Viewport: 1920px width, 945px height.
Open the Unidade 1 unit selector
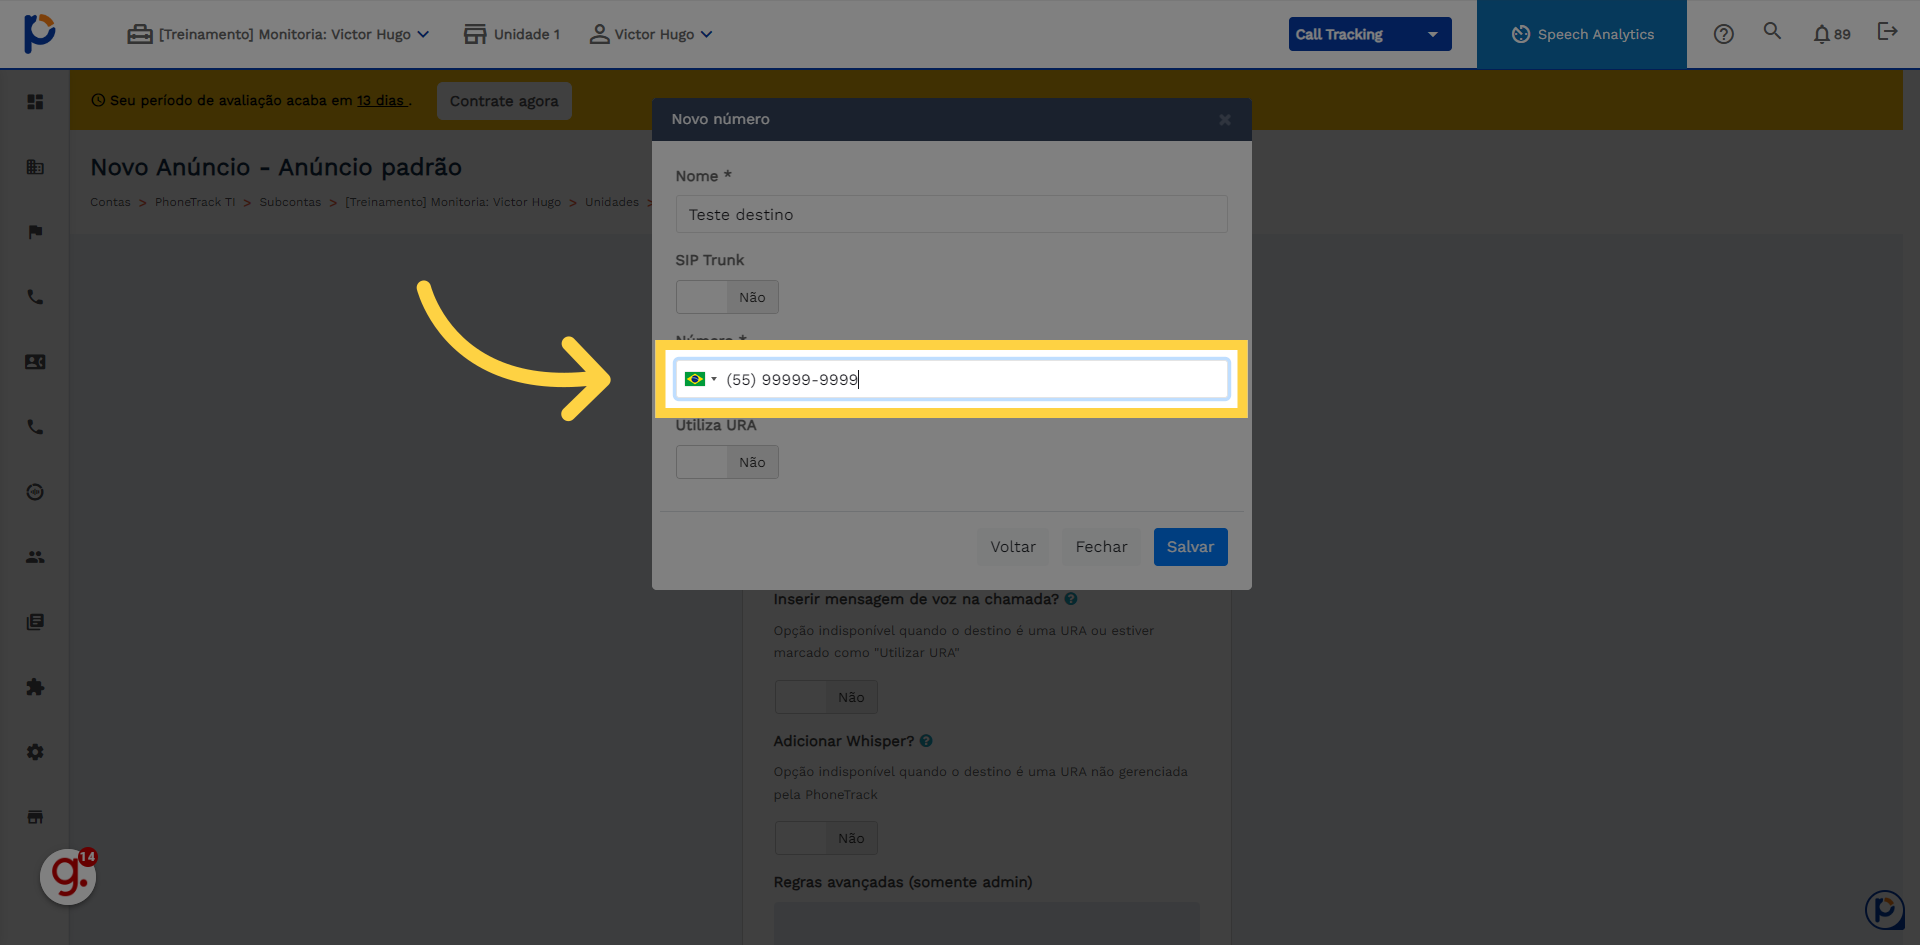pos(512,34)
